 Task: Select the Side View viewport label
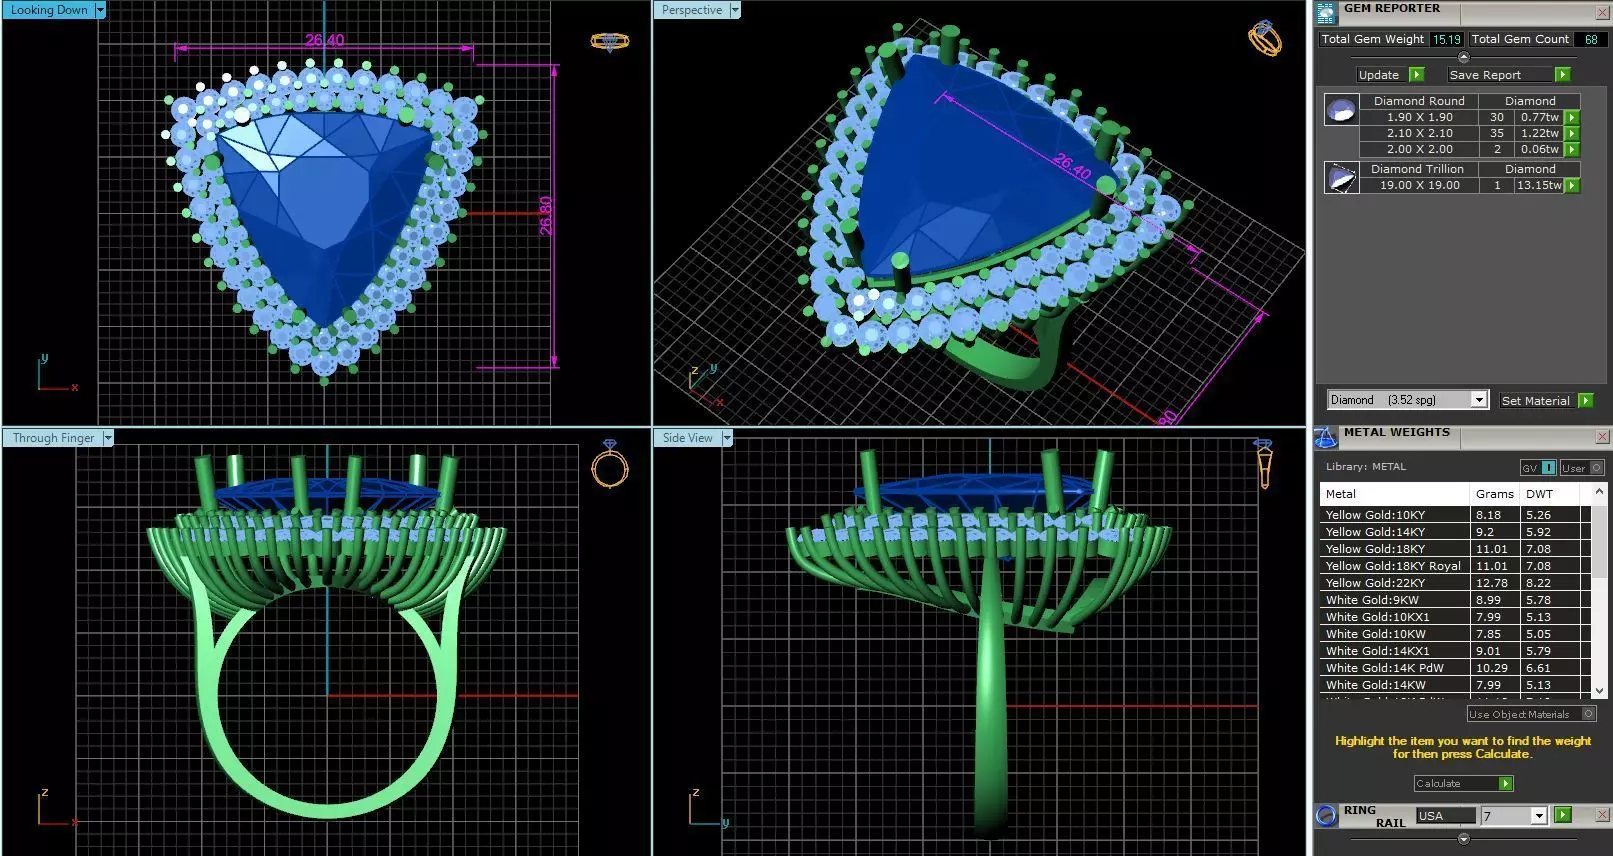click(x=688, y=438)
